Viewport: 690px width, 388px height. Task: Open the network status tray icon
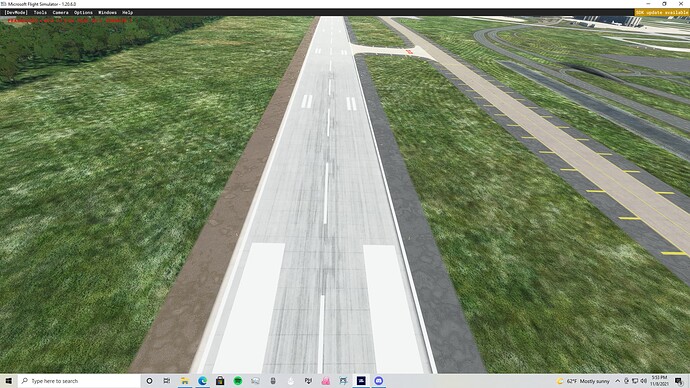coord(635,381)
